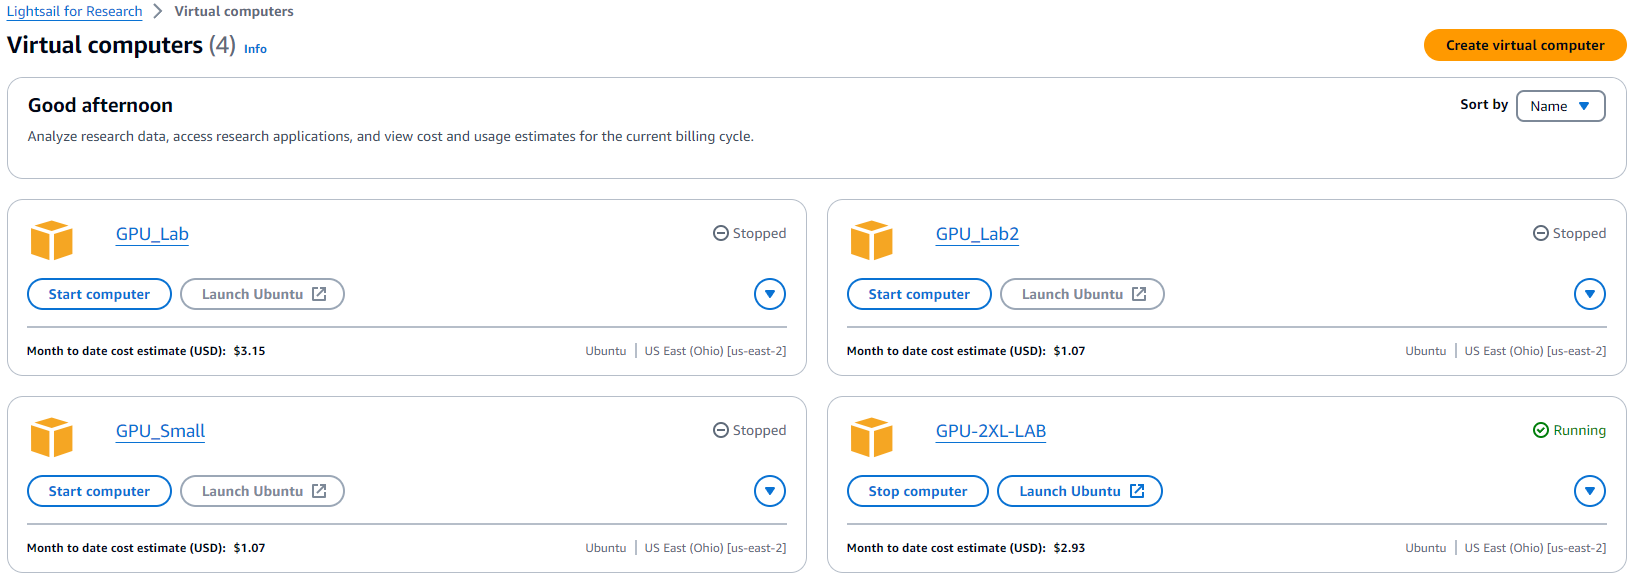
Task: Open Info link beside Virtual computers
Action: (255, 49)
